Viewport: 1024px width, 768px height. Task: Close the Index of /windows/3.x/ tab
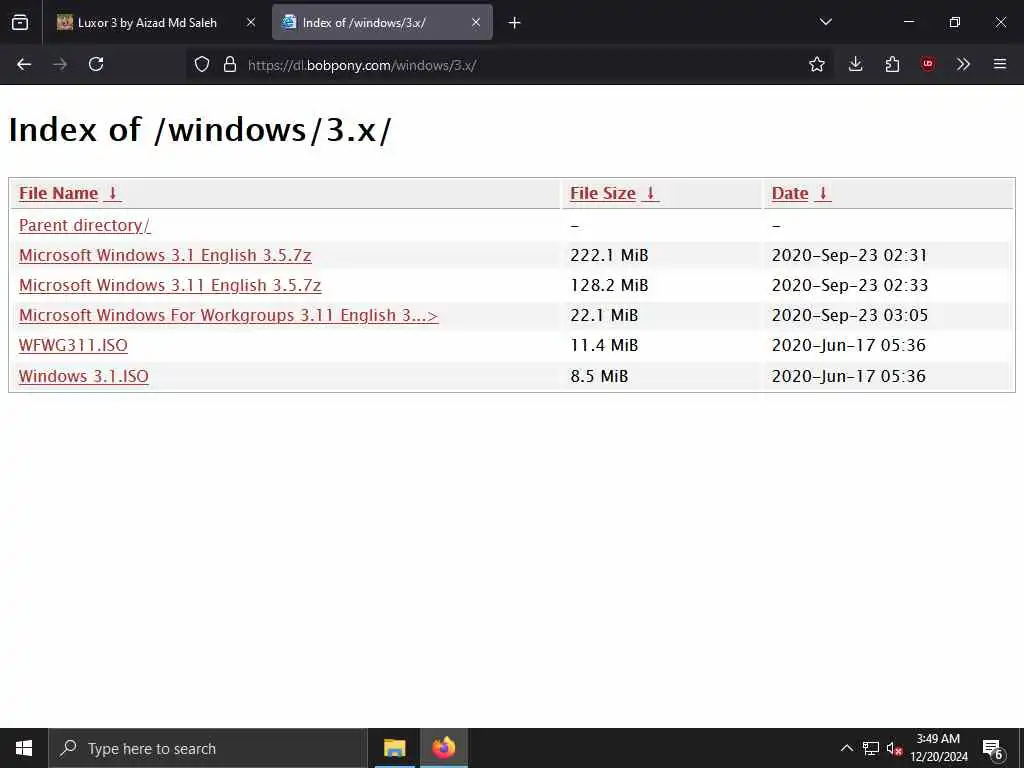pos(475,22)
